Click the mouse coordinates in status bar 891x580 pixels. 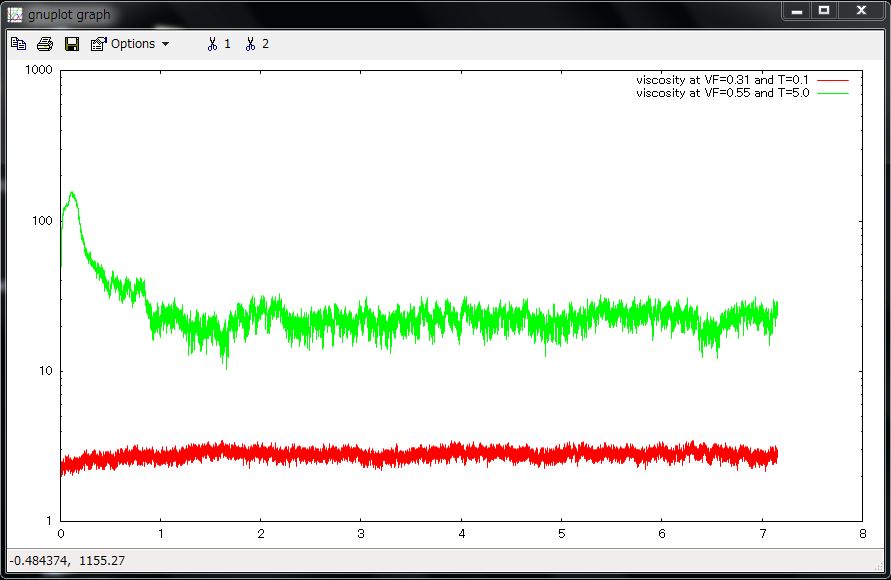(68, 562)
